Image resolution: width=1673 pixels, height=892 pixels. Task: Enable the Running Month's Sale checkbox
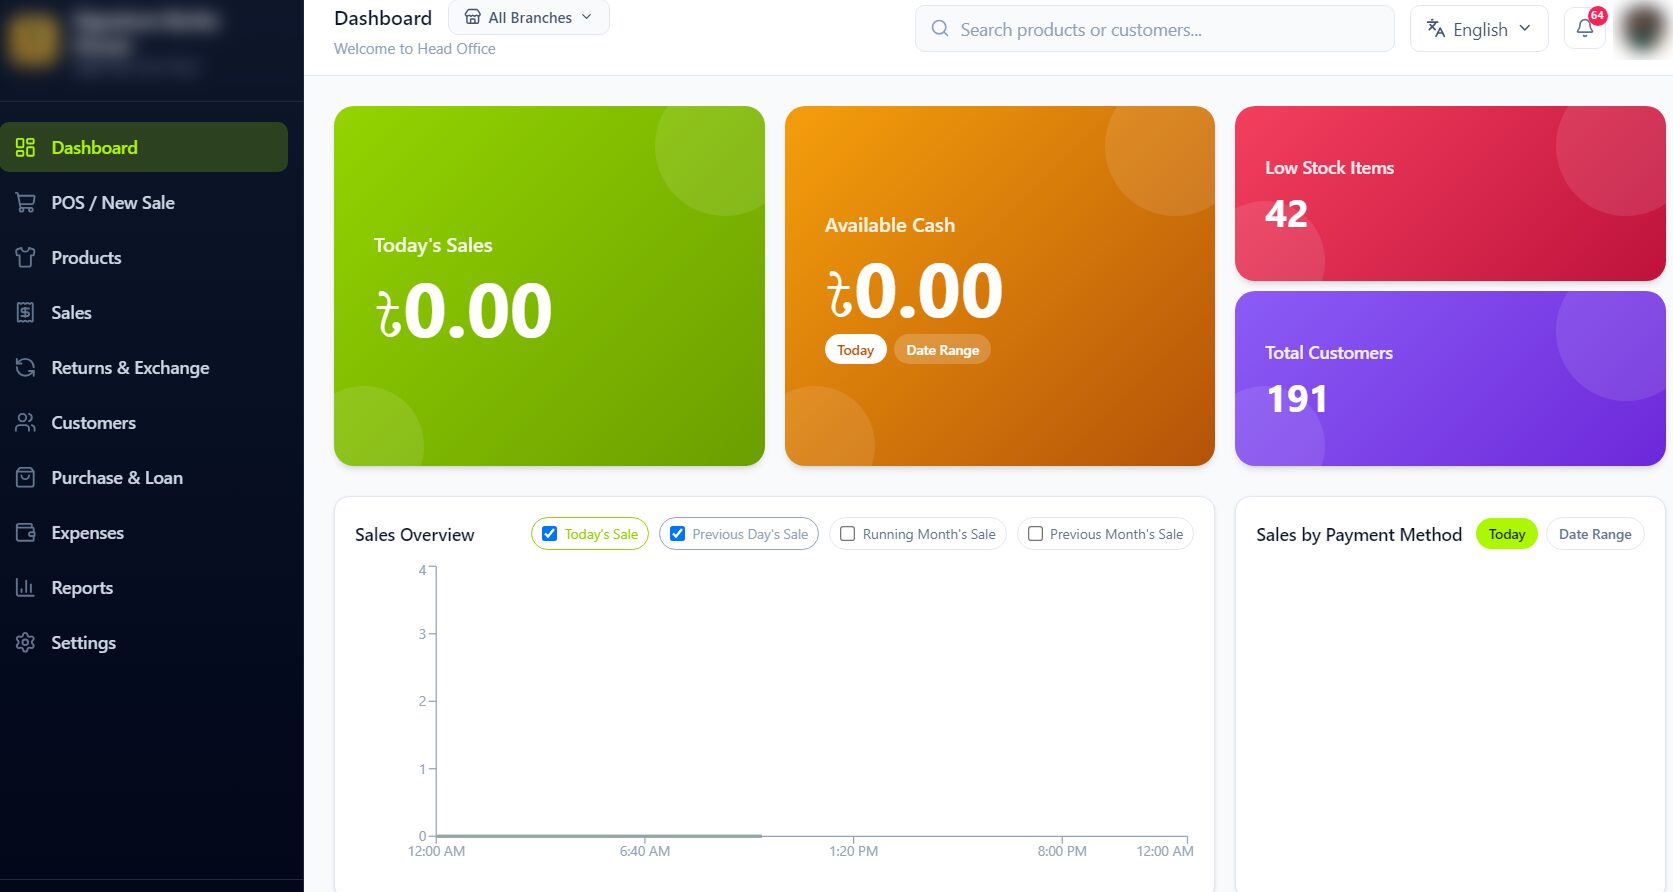(x=847, y=534)
